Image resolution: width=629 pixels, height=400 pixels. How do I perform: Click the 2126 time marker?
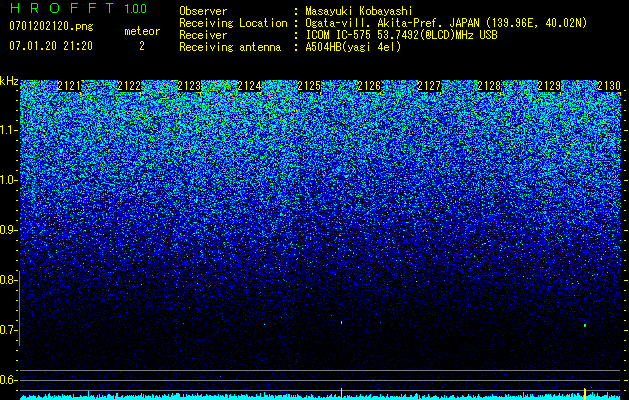pos(369,86)
